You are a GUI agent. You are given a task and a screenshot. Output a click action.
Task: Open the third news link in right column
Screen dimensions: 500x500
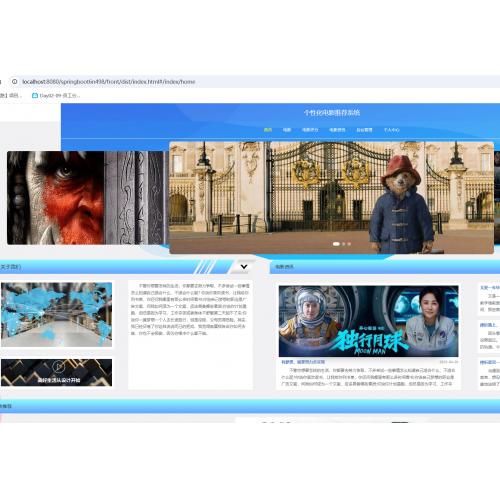pyautogui.click(x=490, y=362)
